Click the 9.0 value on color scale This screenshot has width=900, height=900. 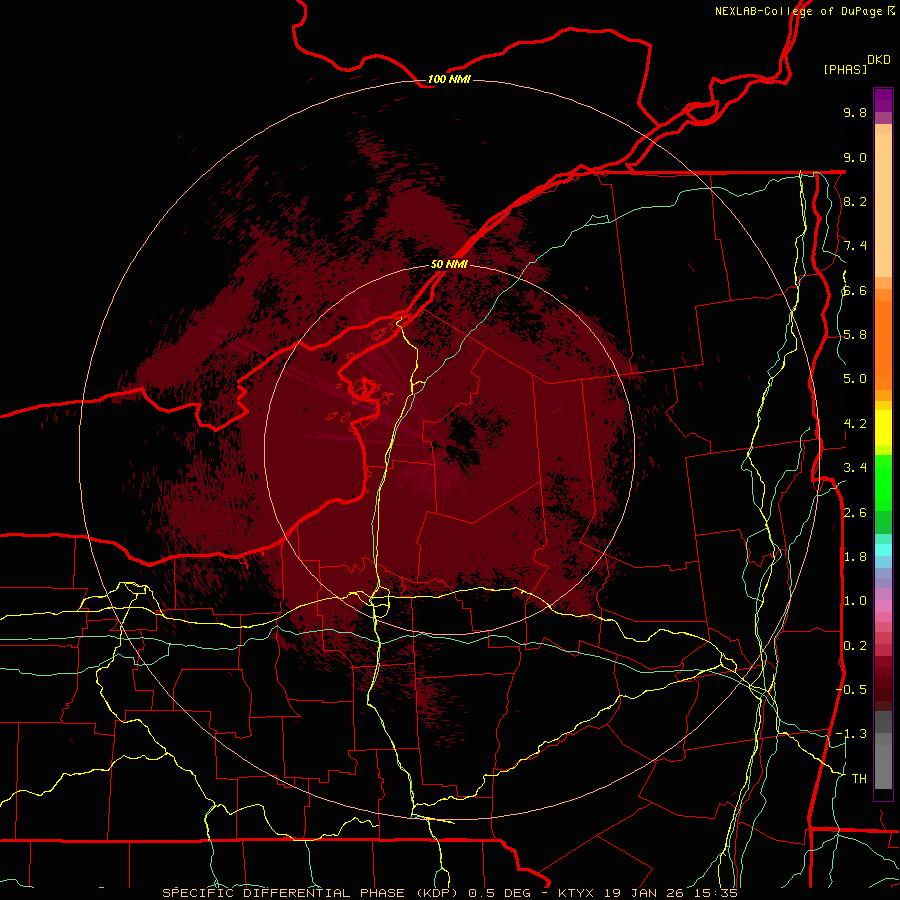[x=855, y=157]
